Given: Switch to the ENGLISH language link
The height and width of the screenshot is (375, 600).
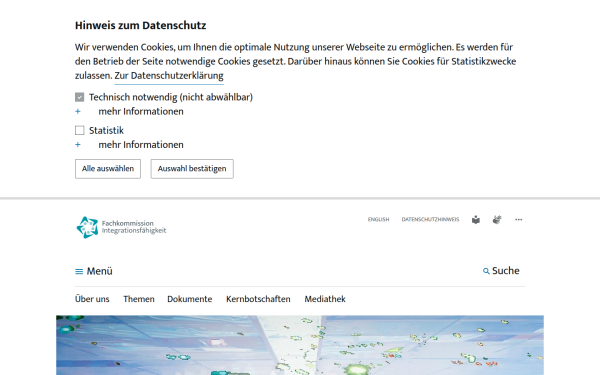Looking at the screenshot, I should 378,220.
